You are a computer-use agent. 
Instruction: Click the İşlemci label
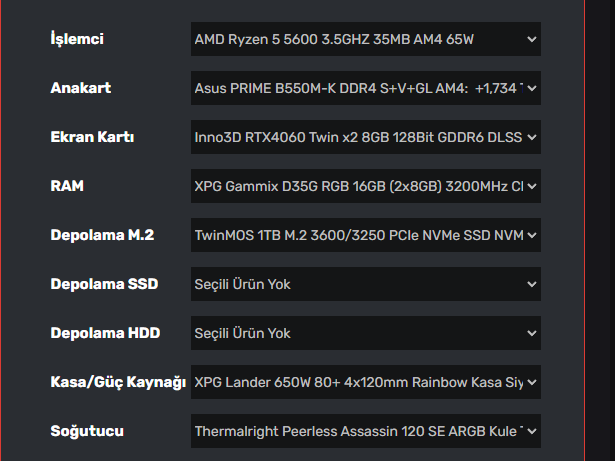77,40
